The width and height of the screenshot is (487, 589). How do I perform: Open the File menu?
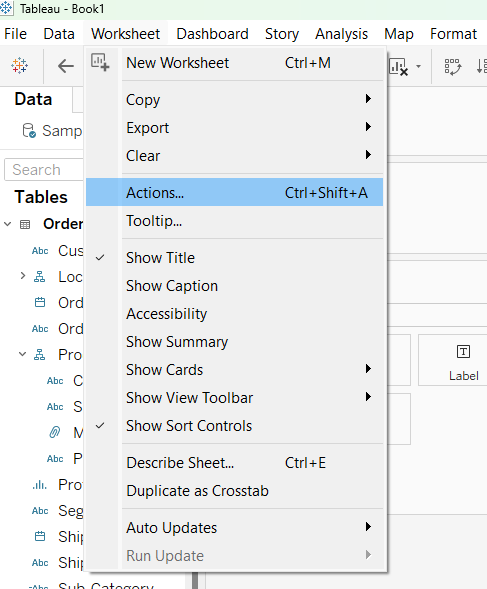coord(15,34)
